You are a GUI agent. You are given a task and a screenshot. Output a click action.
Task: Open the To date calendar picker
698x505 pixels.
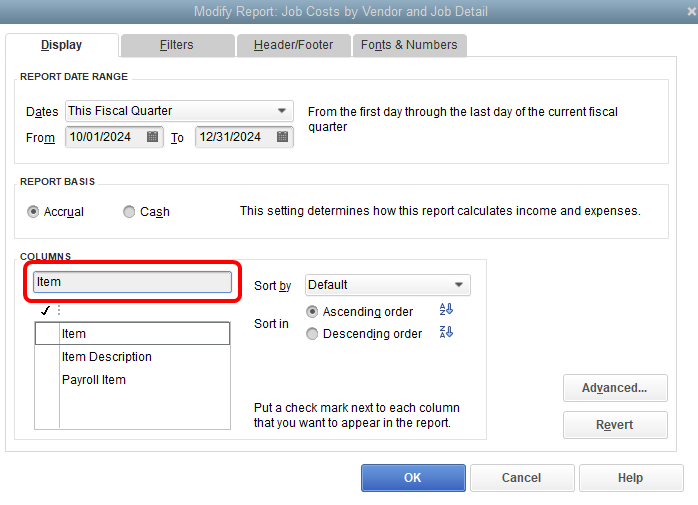pyautogui.click(x=282, y=137)
